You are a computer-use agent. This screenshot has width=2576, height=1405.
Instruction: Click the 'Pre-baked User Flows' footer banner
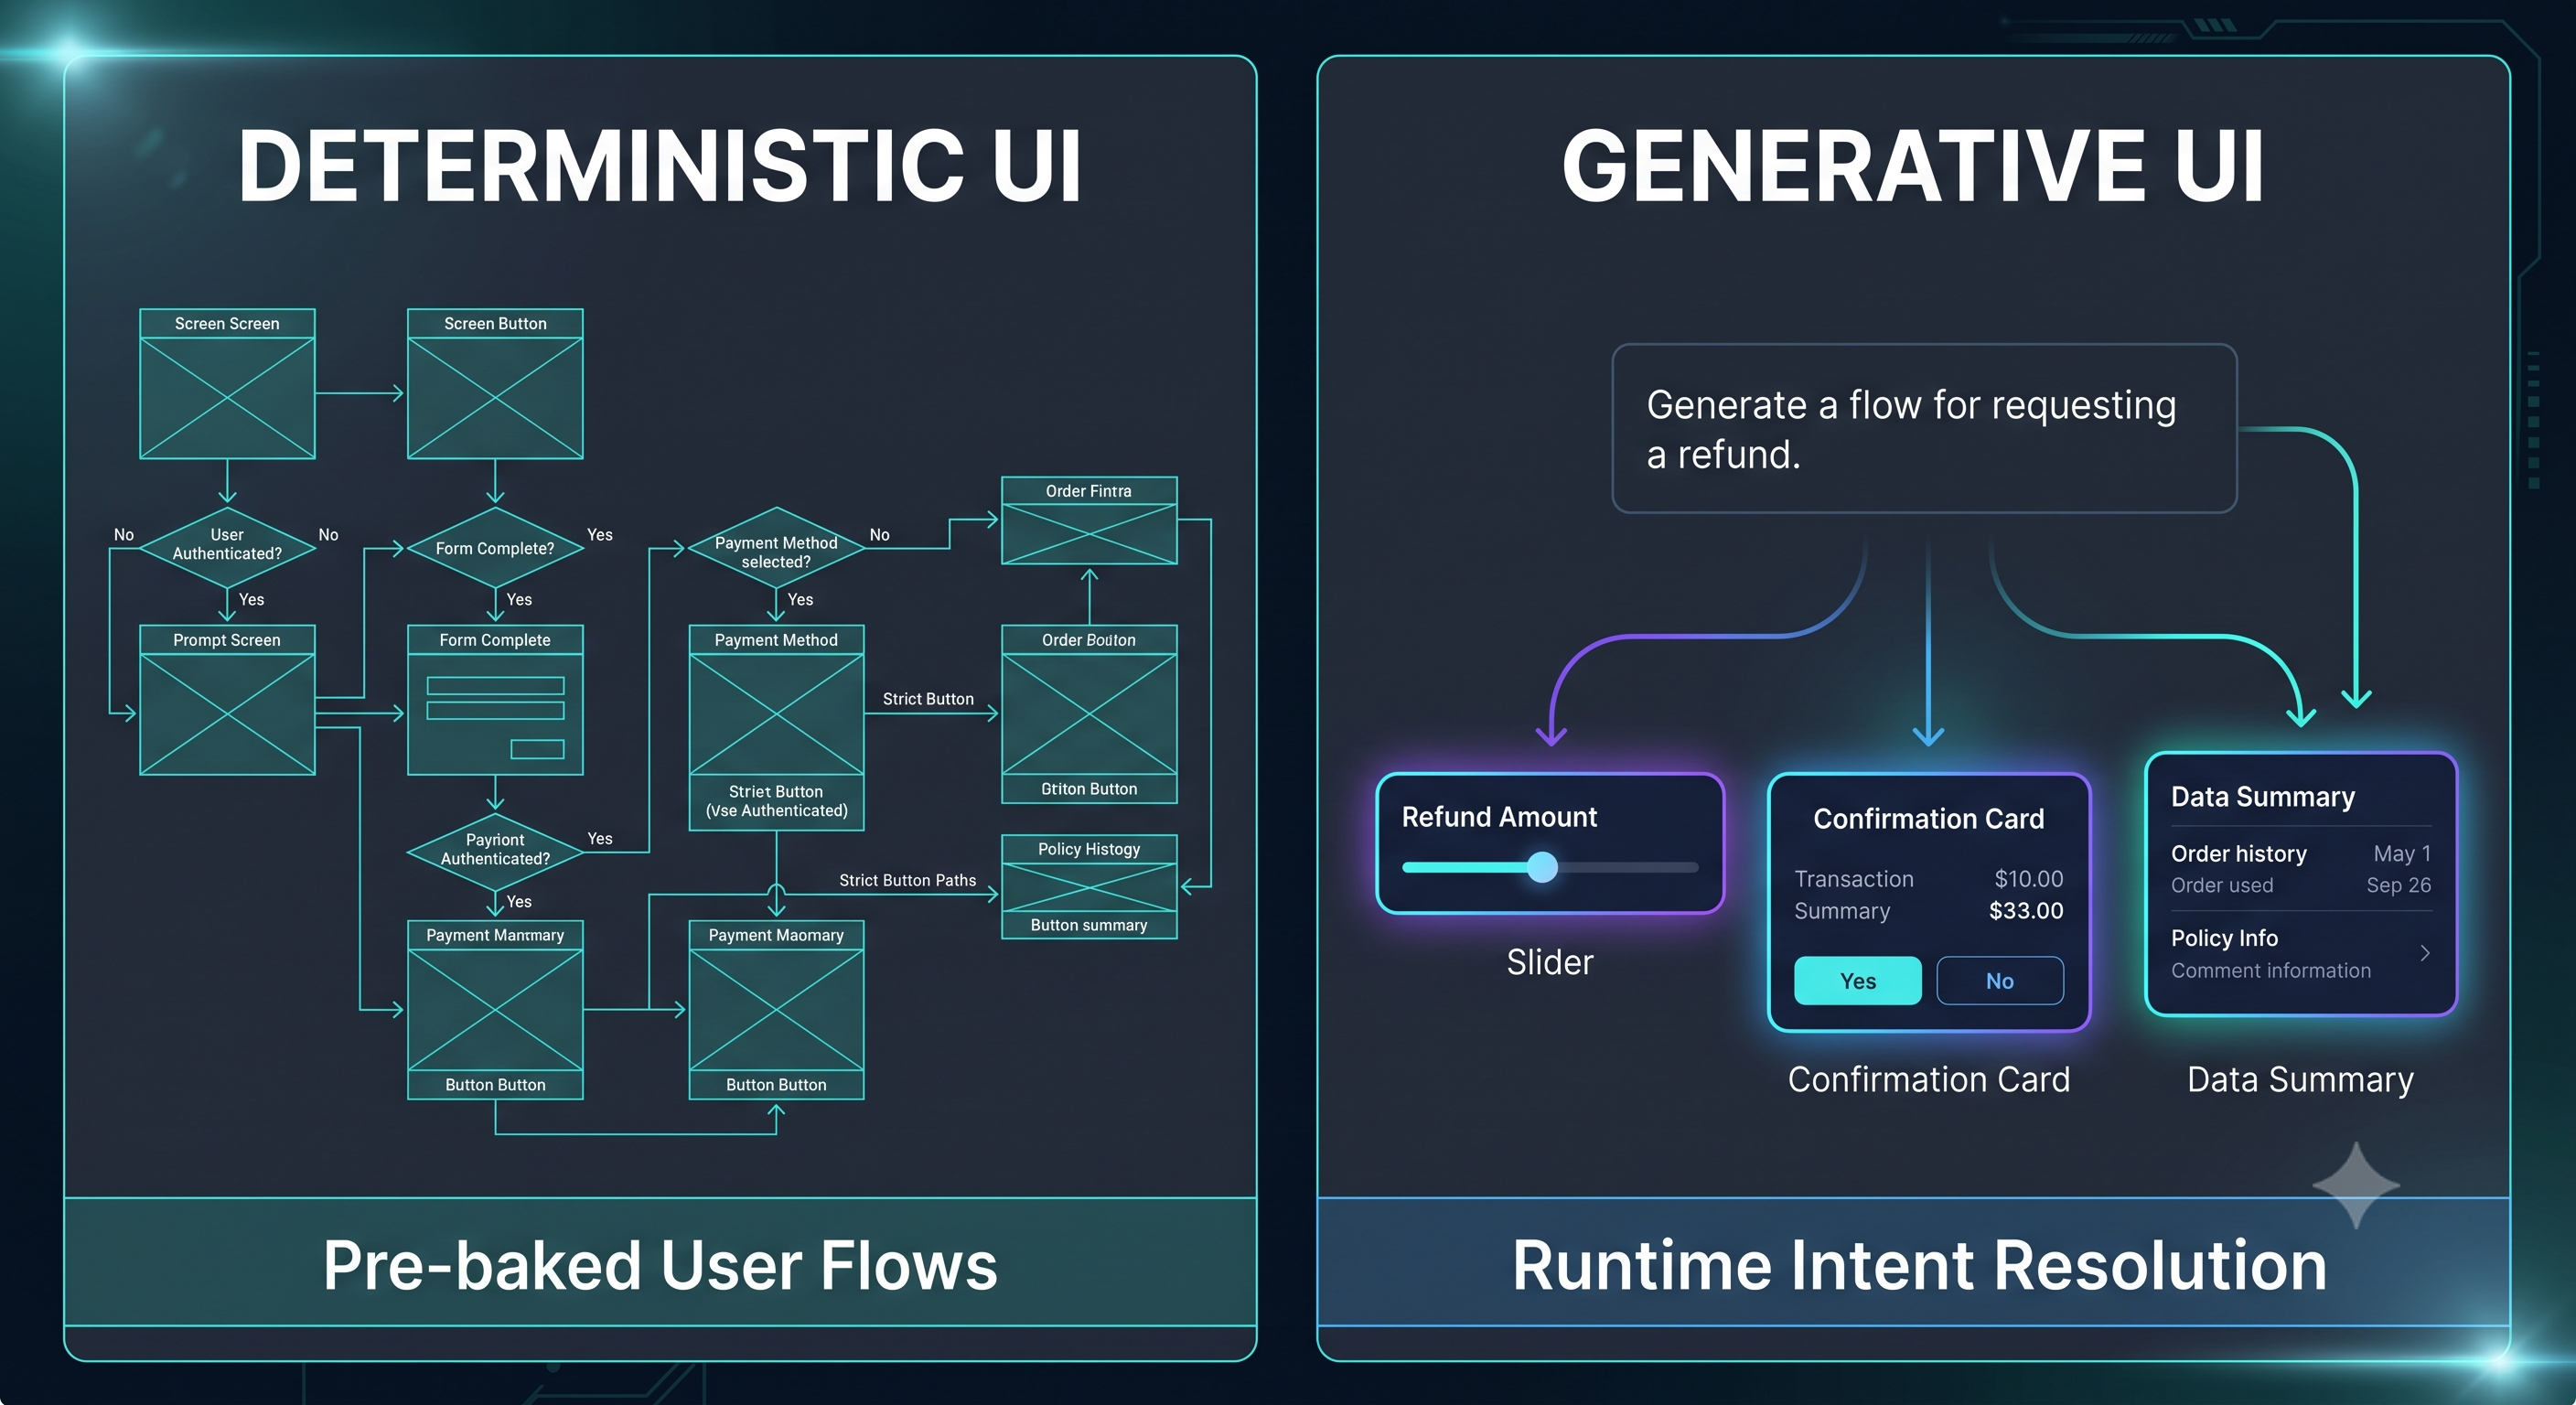tap(660, 1263)
